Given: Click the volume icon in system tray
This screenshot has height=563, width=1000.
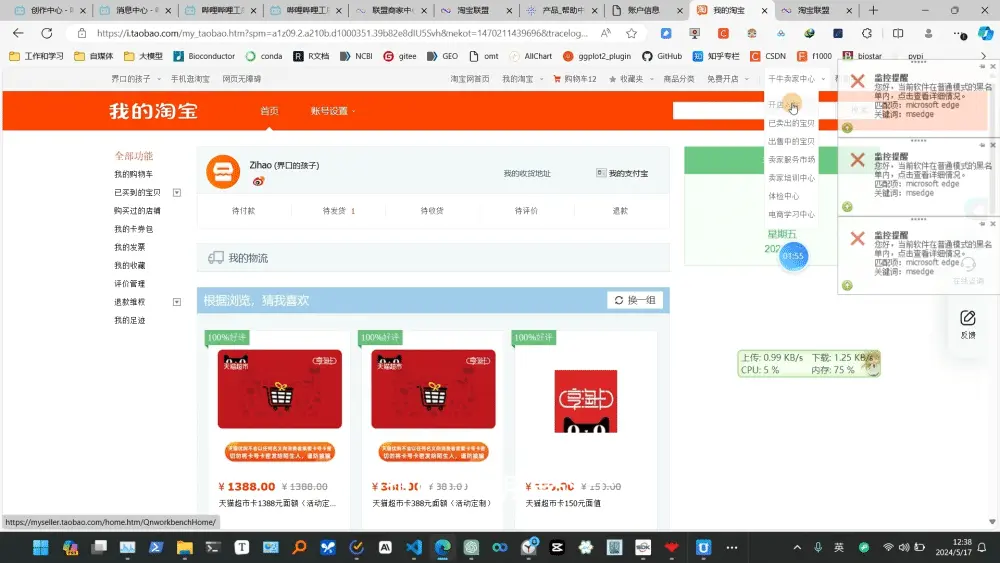Looking at the screenshot, I should [x=904, y=547].
